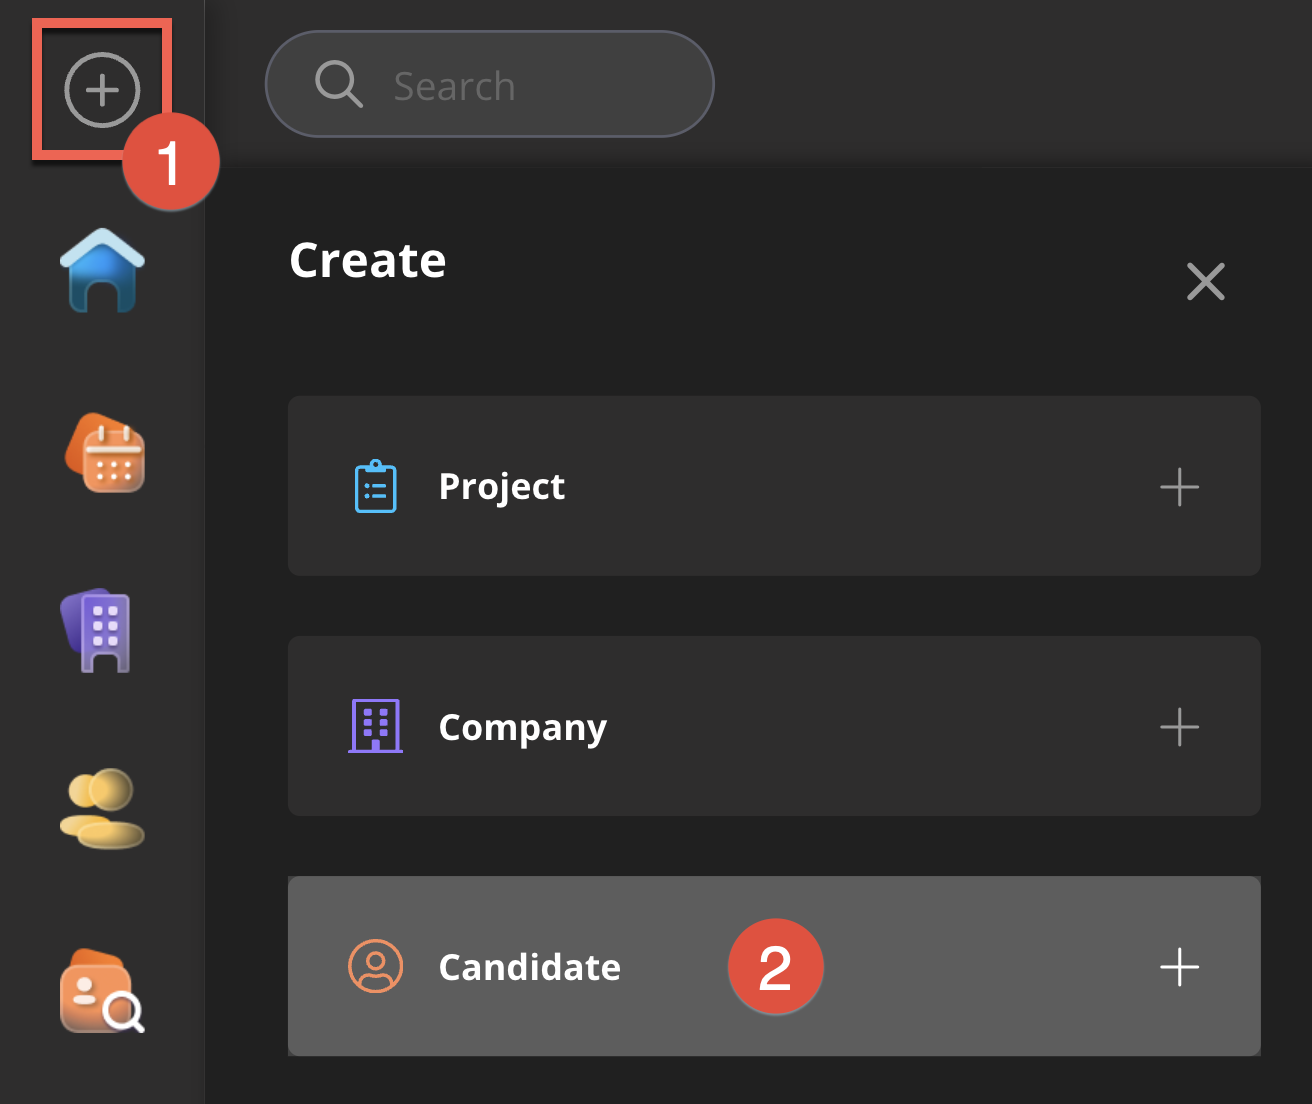The width and height of the screenshot is (1312, 1104).
Task: Click the plus beside Company
Action: (x=1179, y=727)
